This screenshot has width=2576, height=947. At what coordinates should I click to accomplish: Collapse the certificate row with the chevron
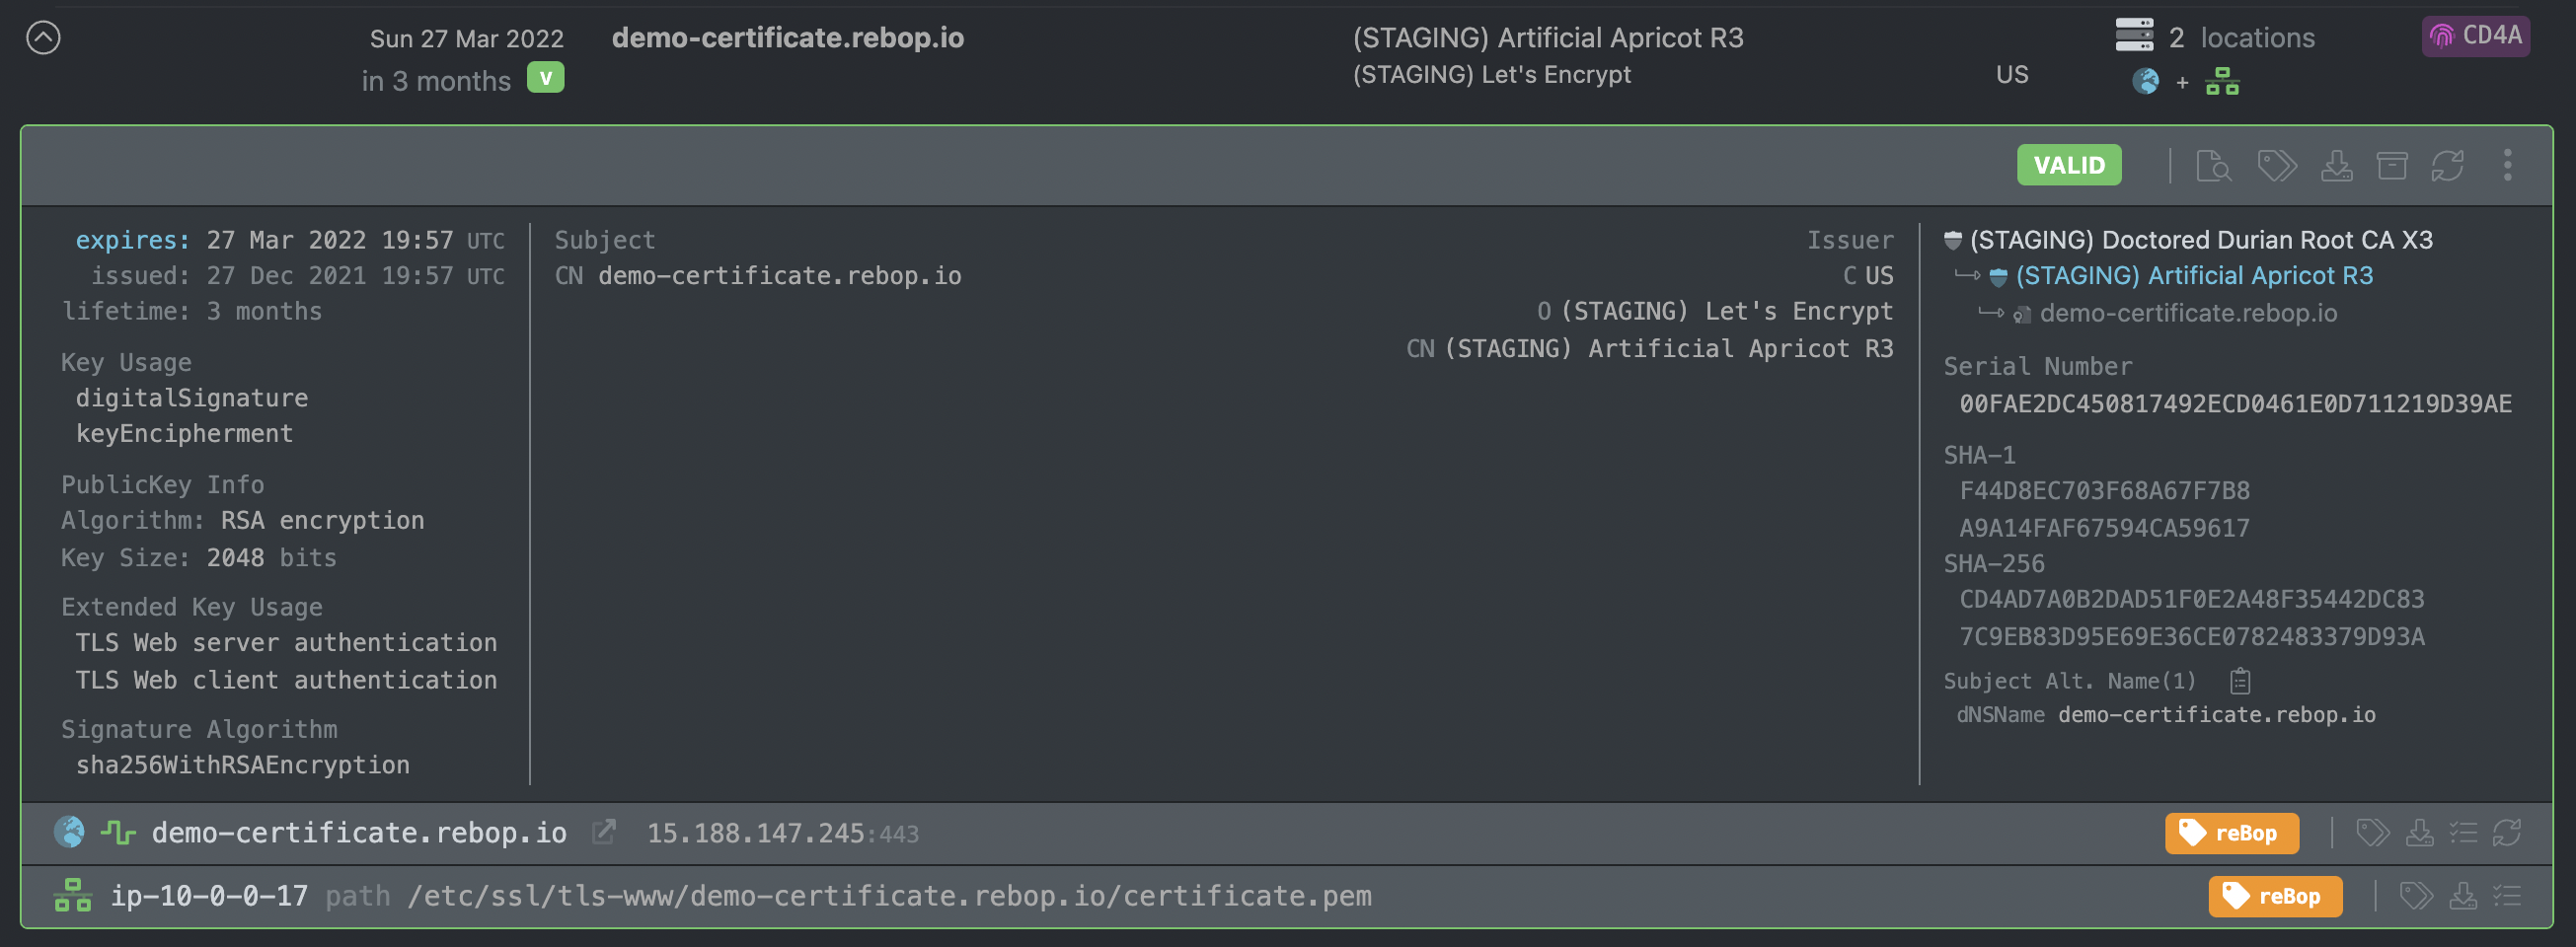point(43,38)
